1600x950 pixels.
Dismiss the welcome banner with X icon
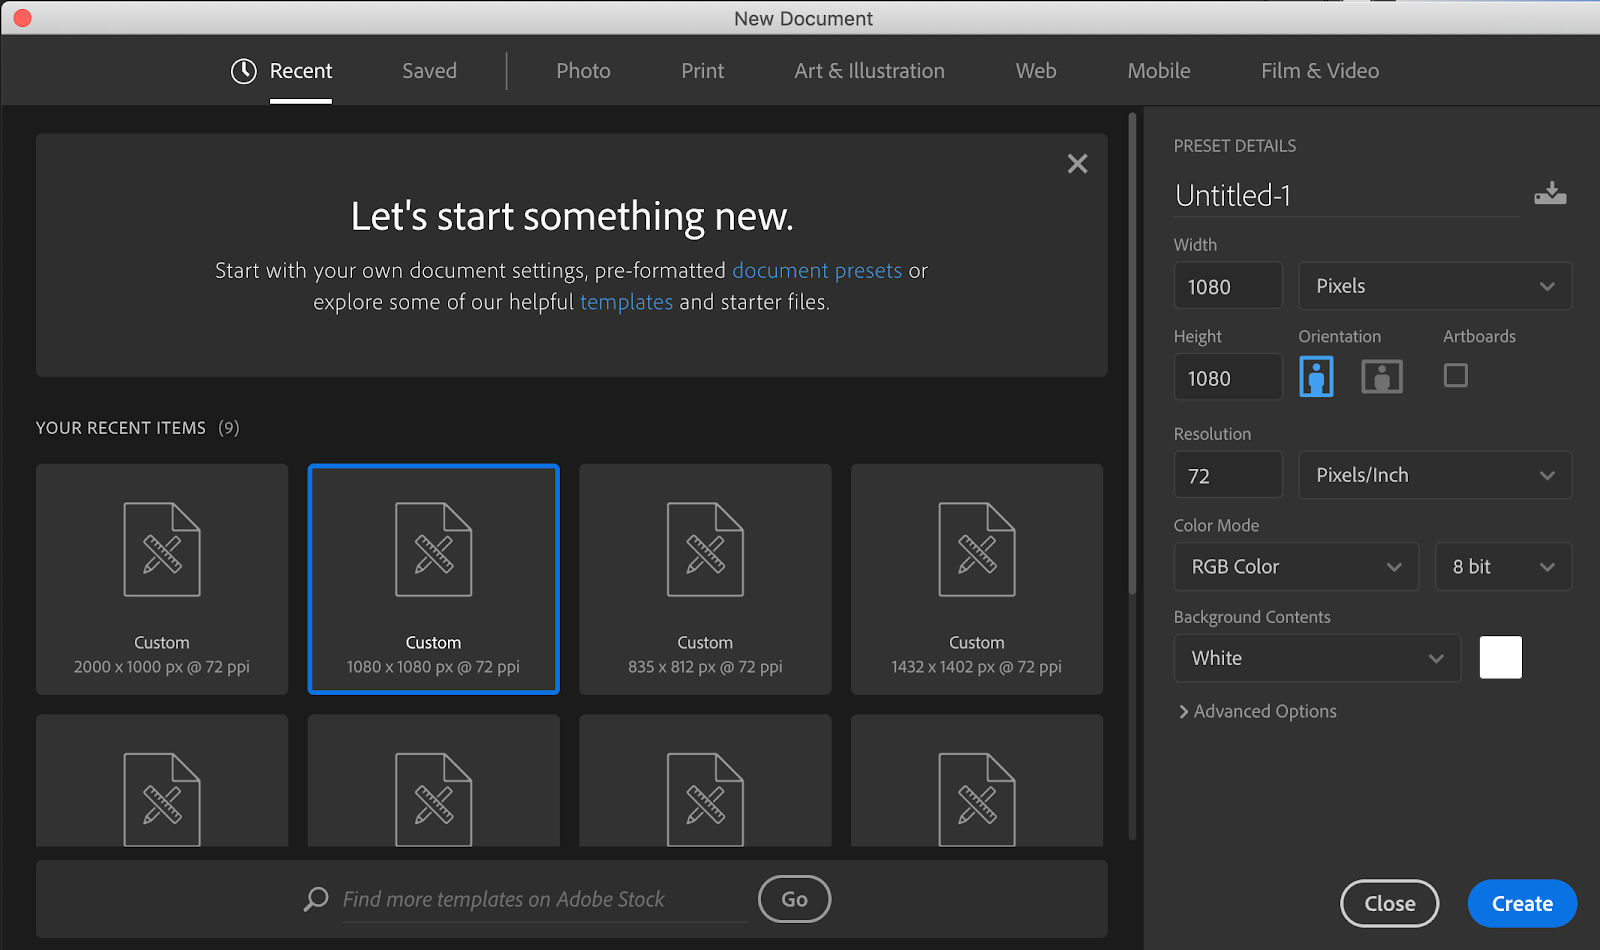(x=1077, y=164)
